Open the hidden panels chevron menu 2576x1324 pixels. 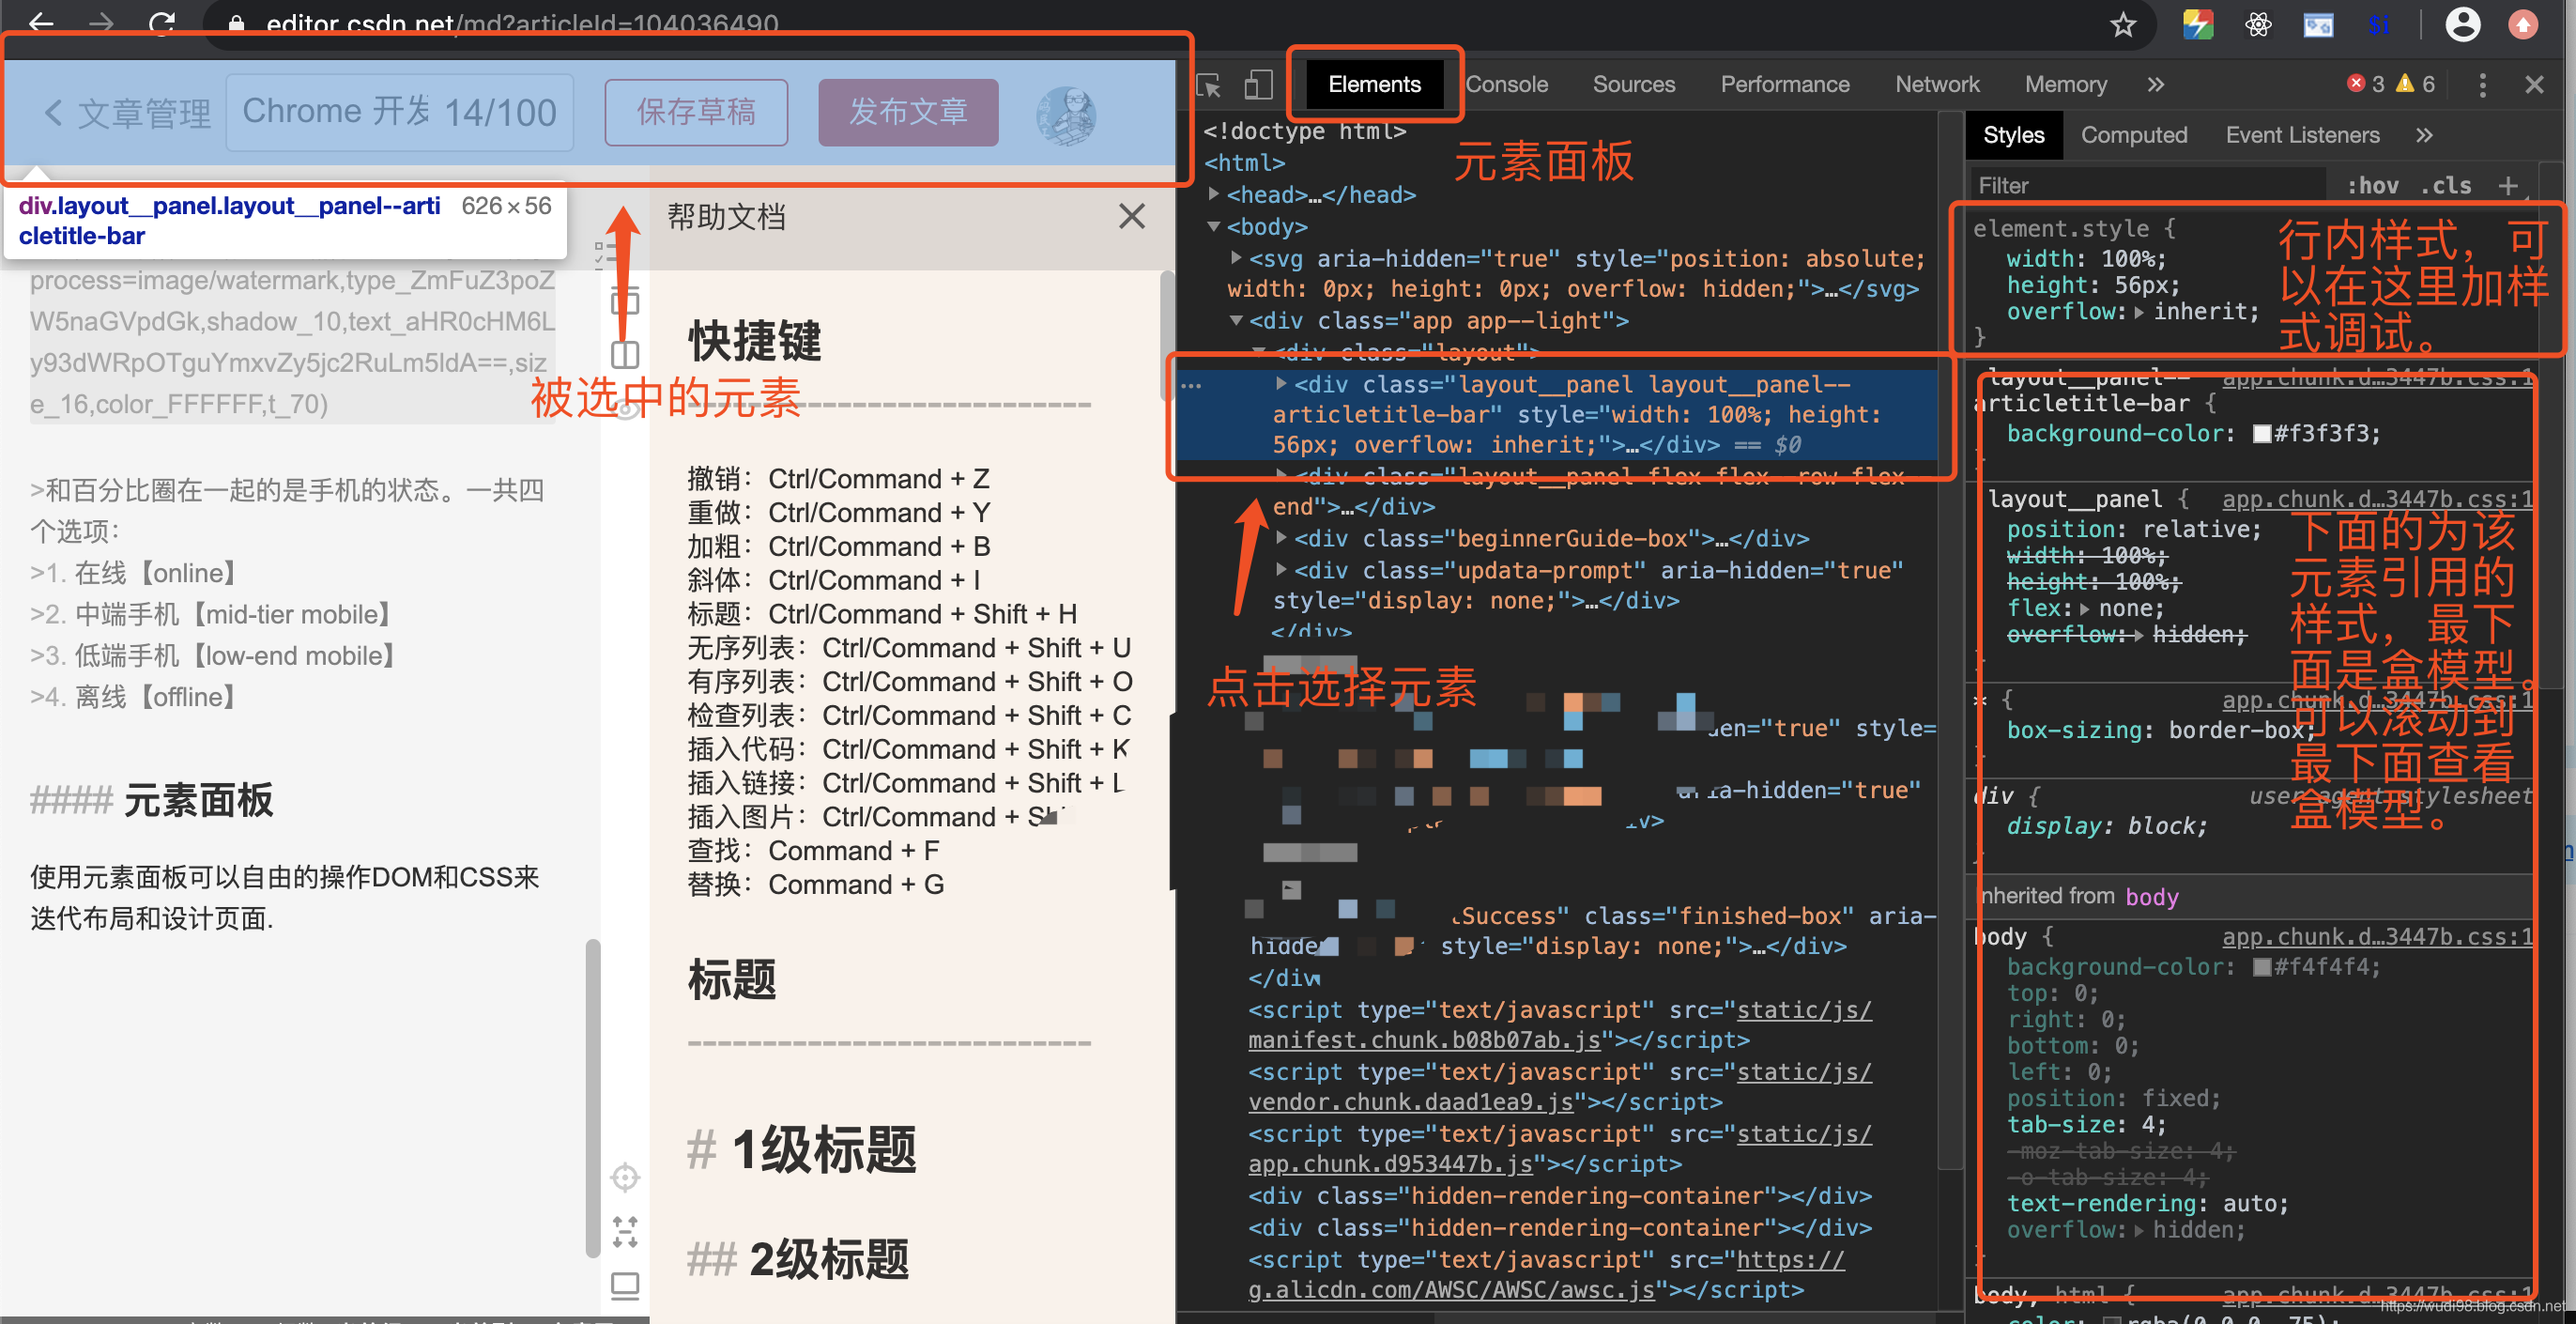pyautogui.click(x=2156, y=84)
